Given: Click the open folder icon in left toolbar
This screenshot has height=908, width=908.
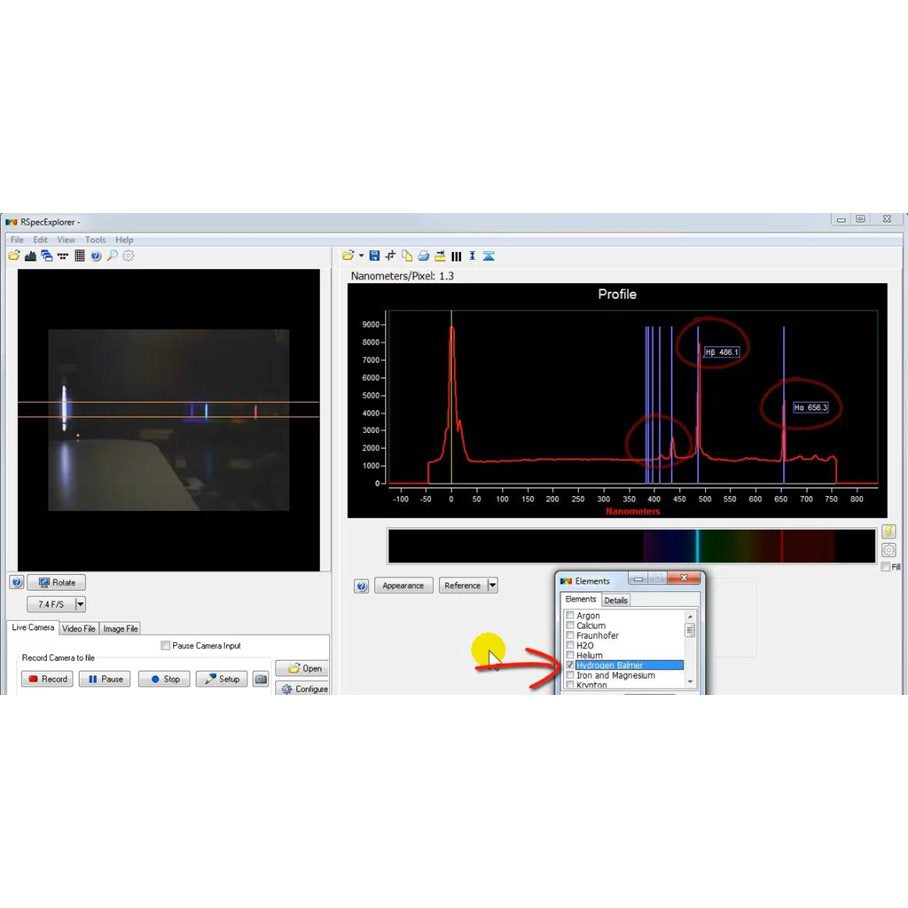Looking at the screenshot, I should coord(14,256).
